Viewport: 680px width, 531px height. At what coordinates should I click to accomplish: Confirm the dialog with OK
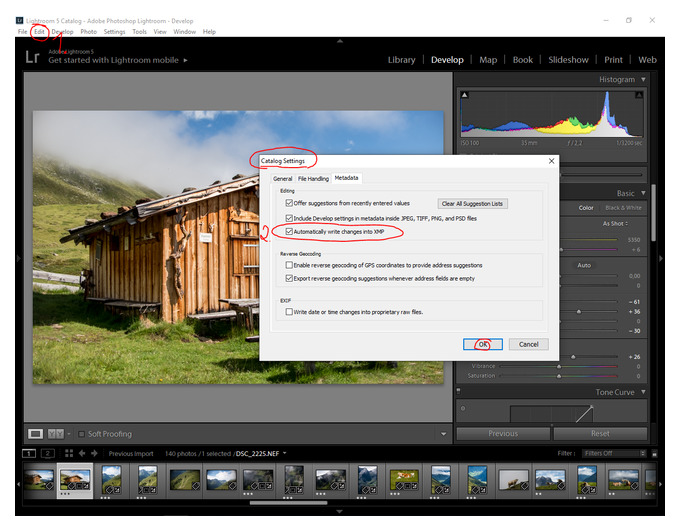483,344
